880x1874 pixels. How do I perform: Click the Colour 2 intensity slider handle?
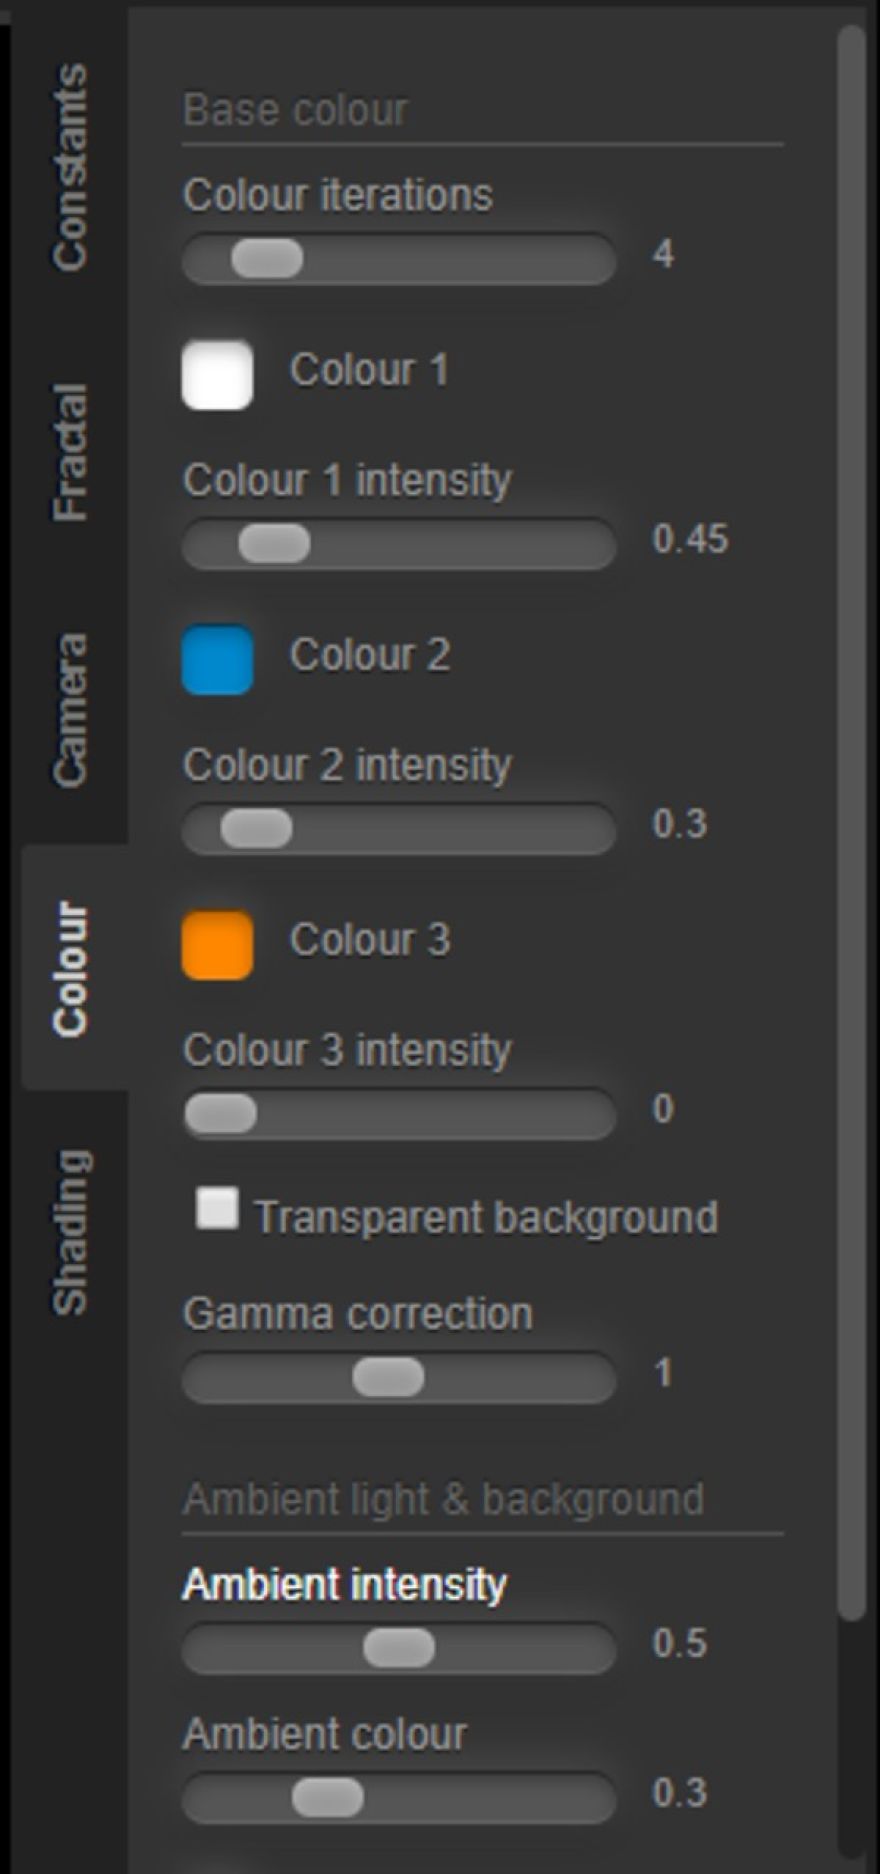tap(256, 829)
